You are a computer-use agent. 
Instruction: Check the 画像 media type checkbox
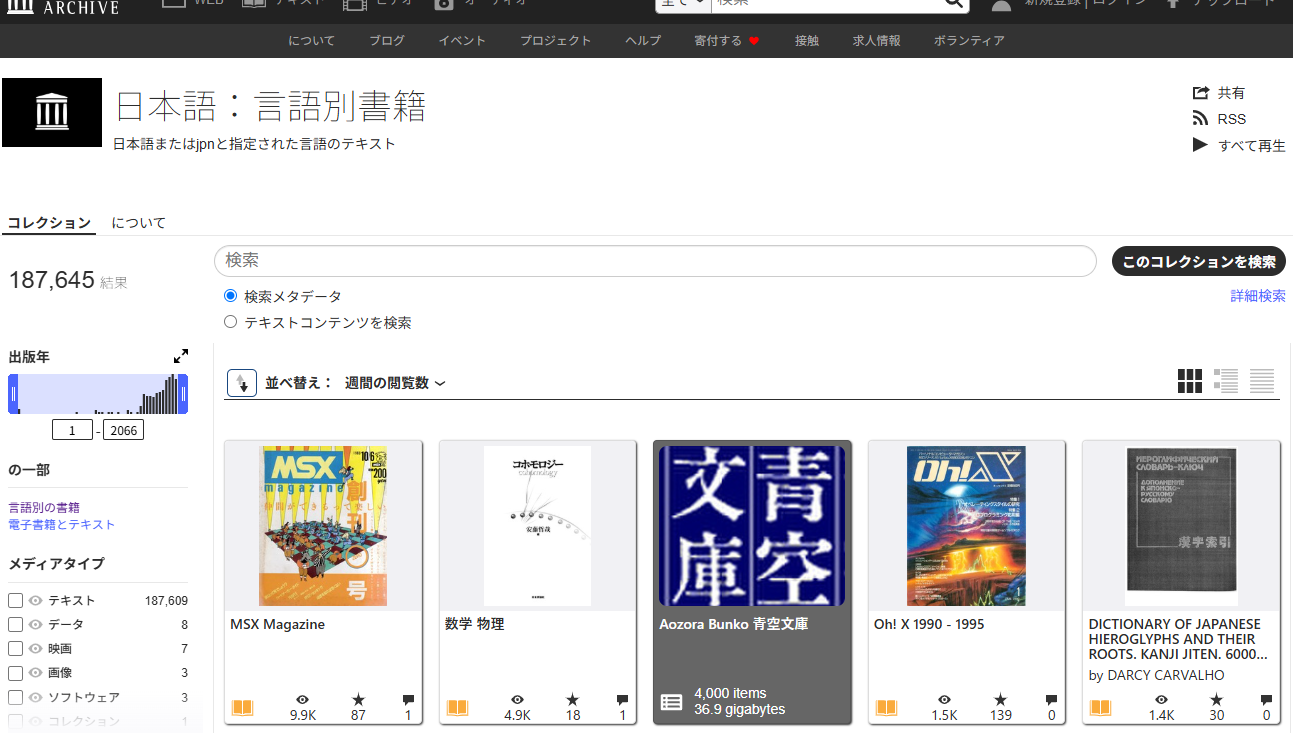click(15, 673)
